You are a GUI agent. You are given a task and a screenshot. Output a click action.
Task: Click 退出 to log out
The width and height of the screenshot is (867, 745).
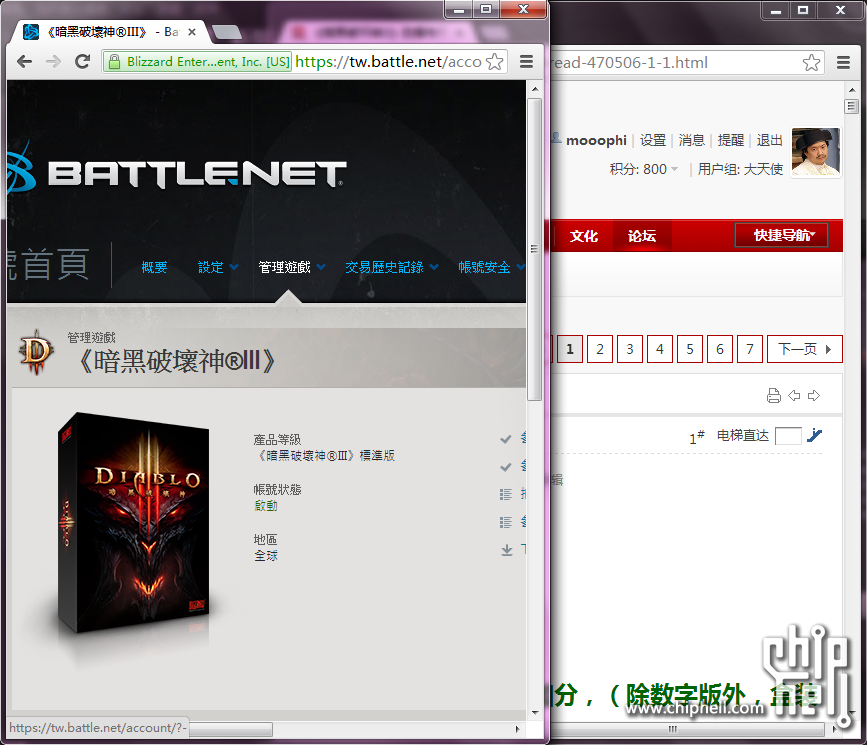770,140
